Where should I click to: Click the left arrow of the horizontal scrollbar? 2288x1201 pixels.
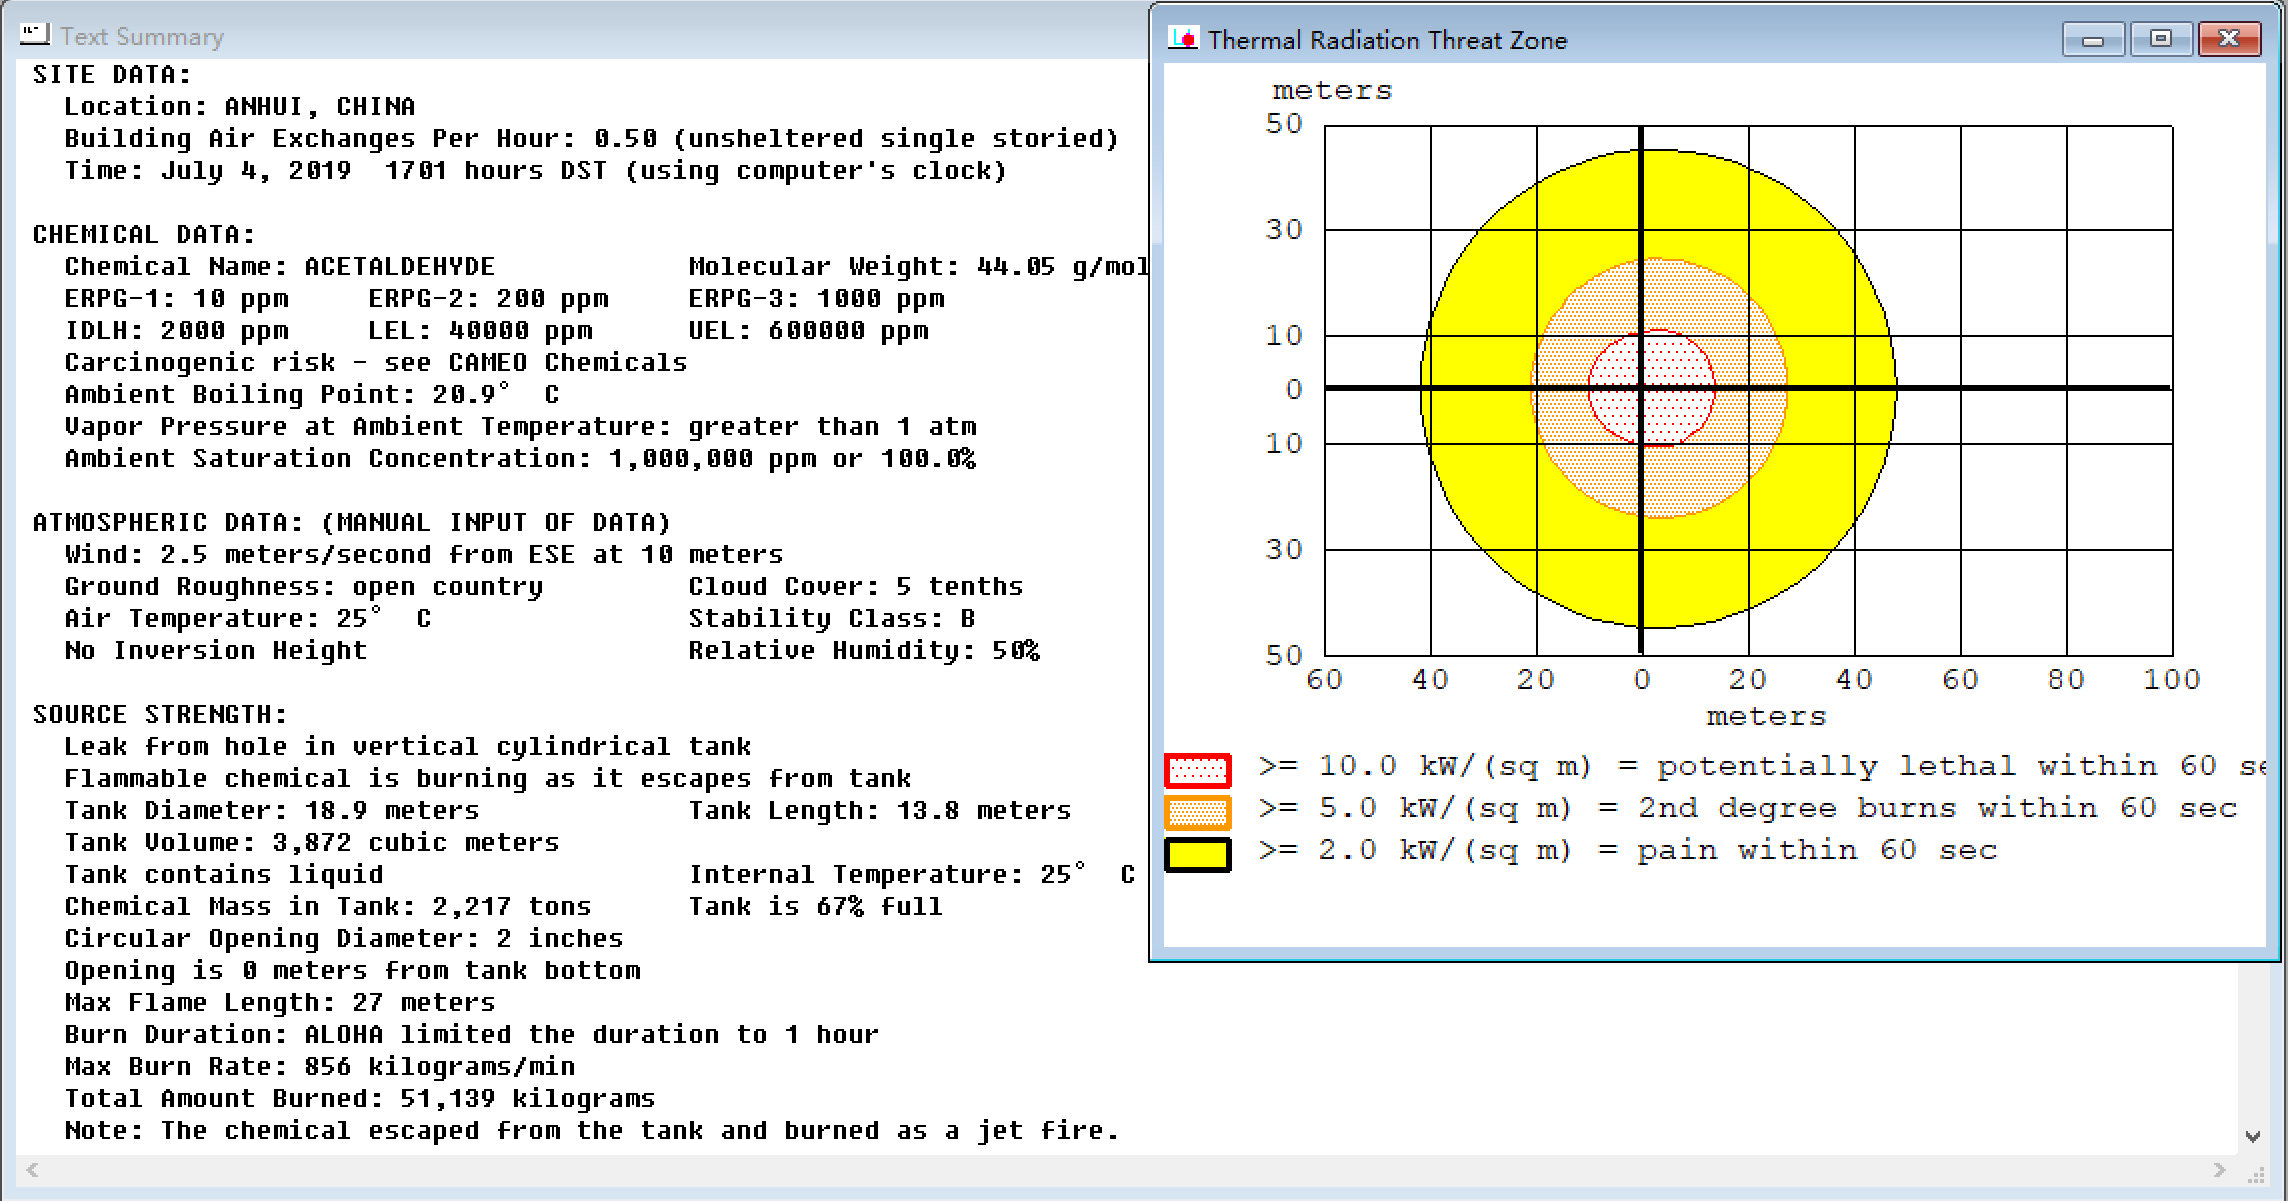(33, 1169)
